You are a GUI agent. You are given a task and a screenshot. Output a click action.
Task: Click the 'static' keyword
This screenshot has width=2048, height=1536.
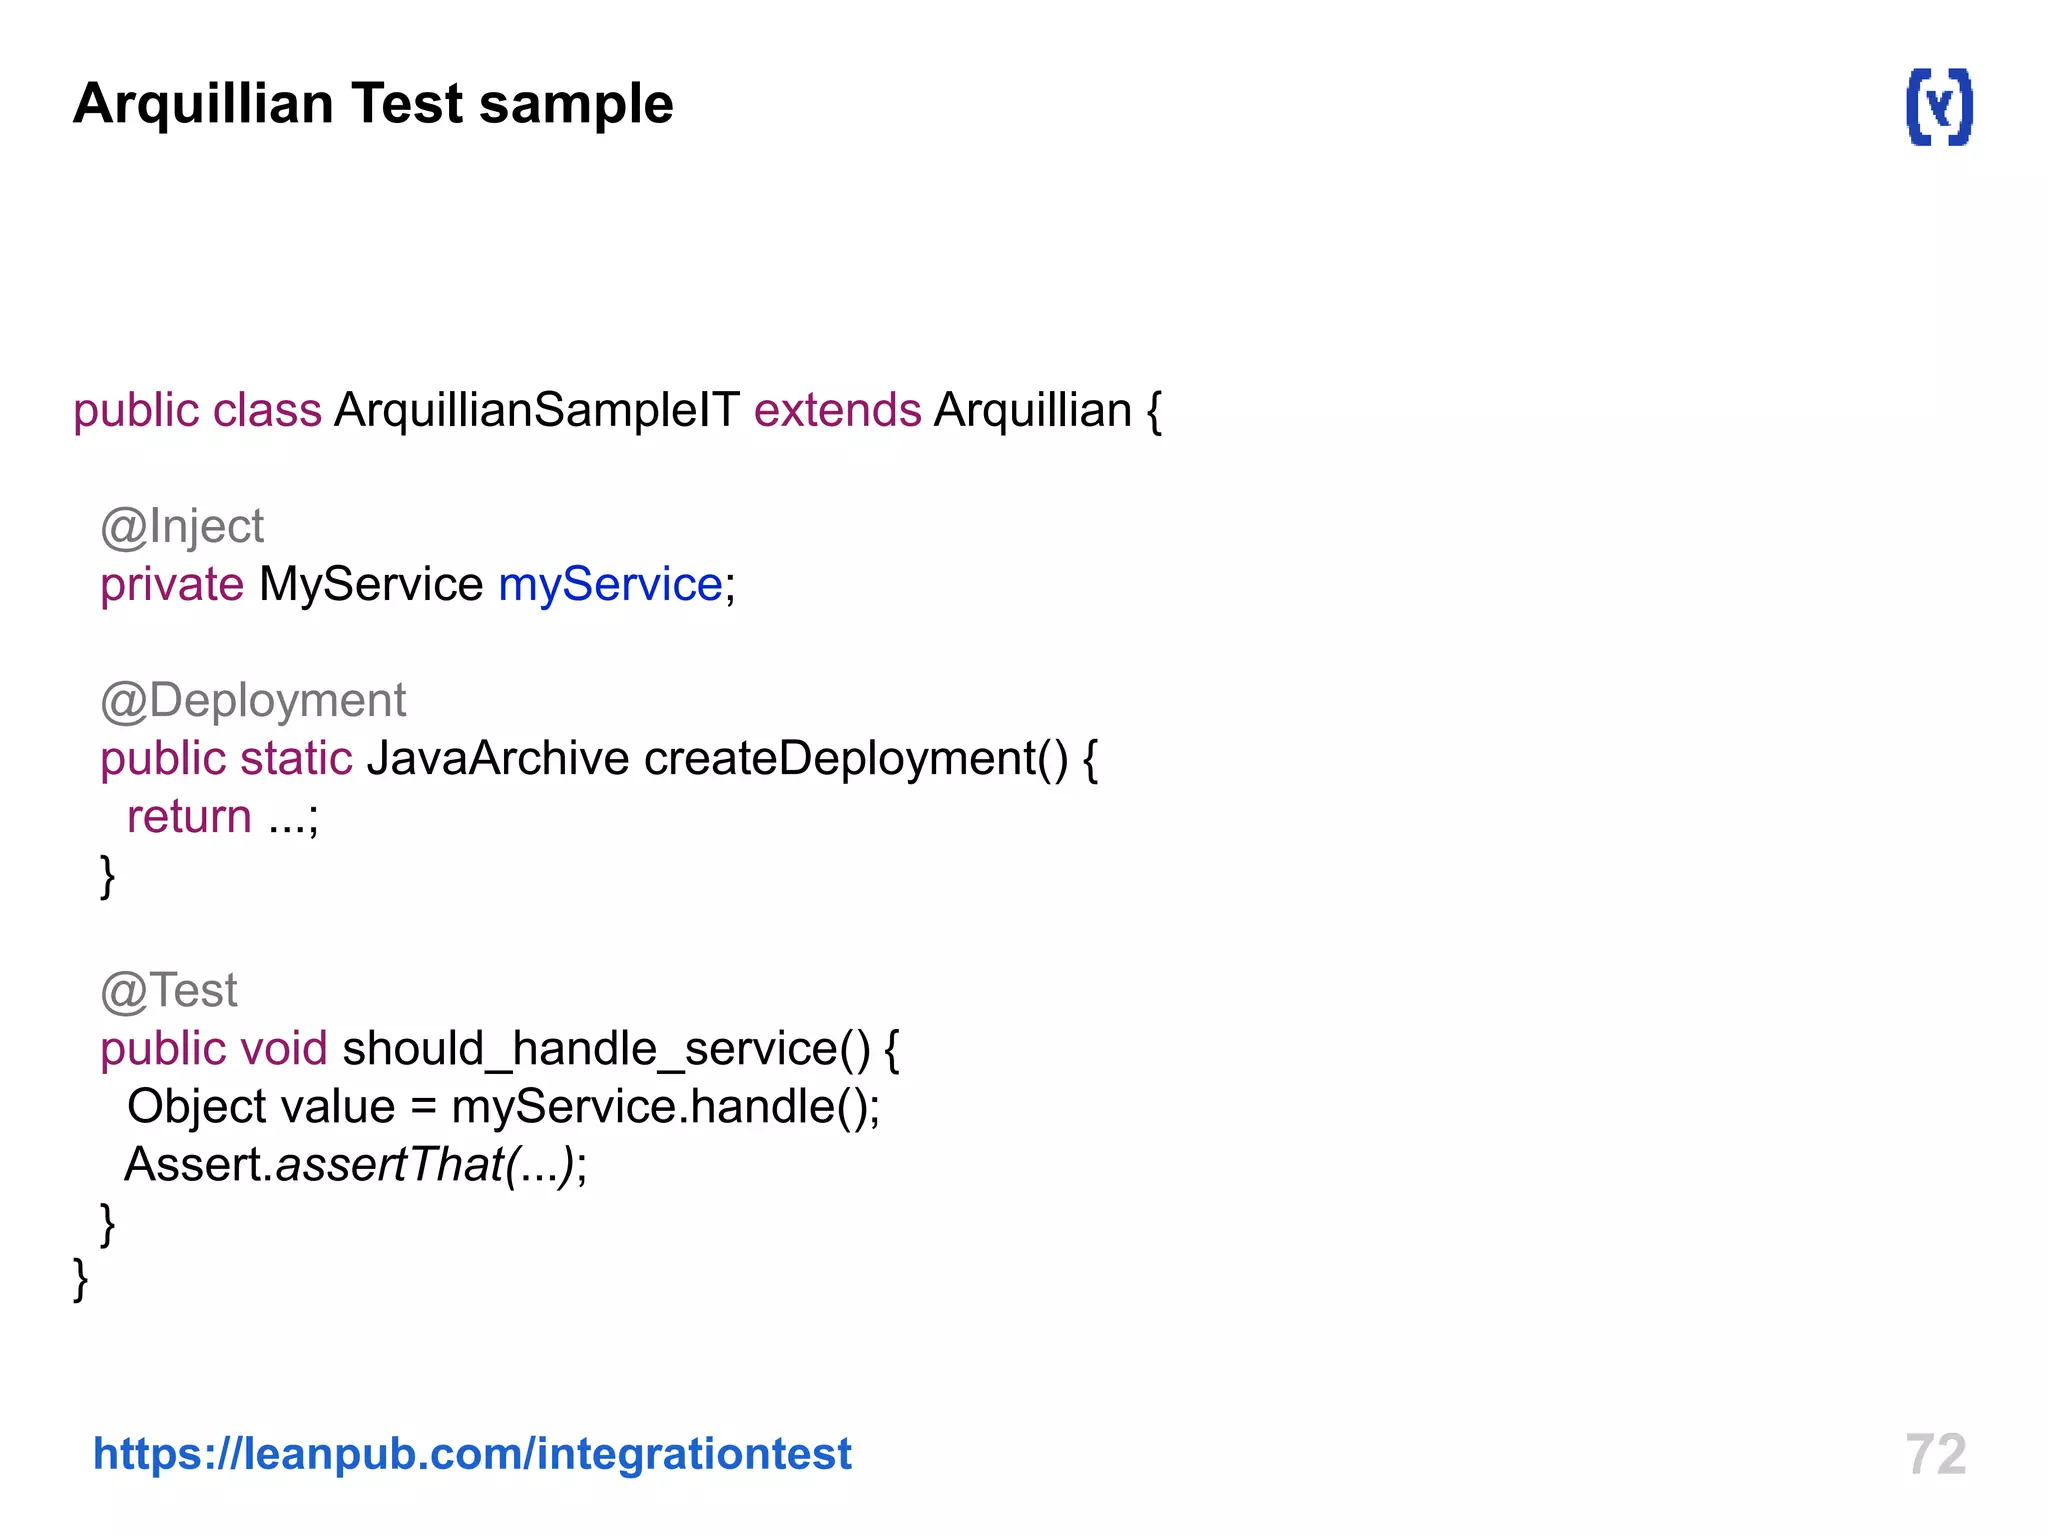[x=296, y=758]
